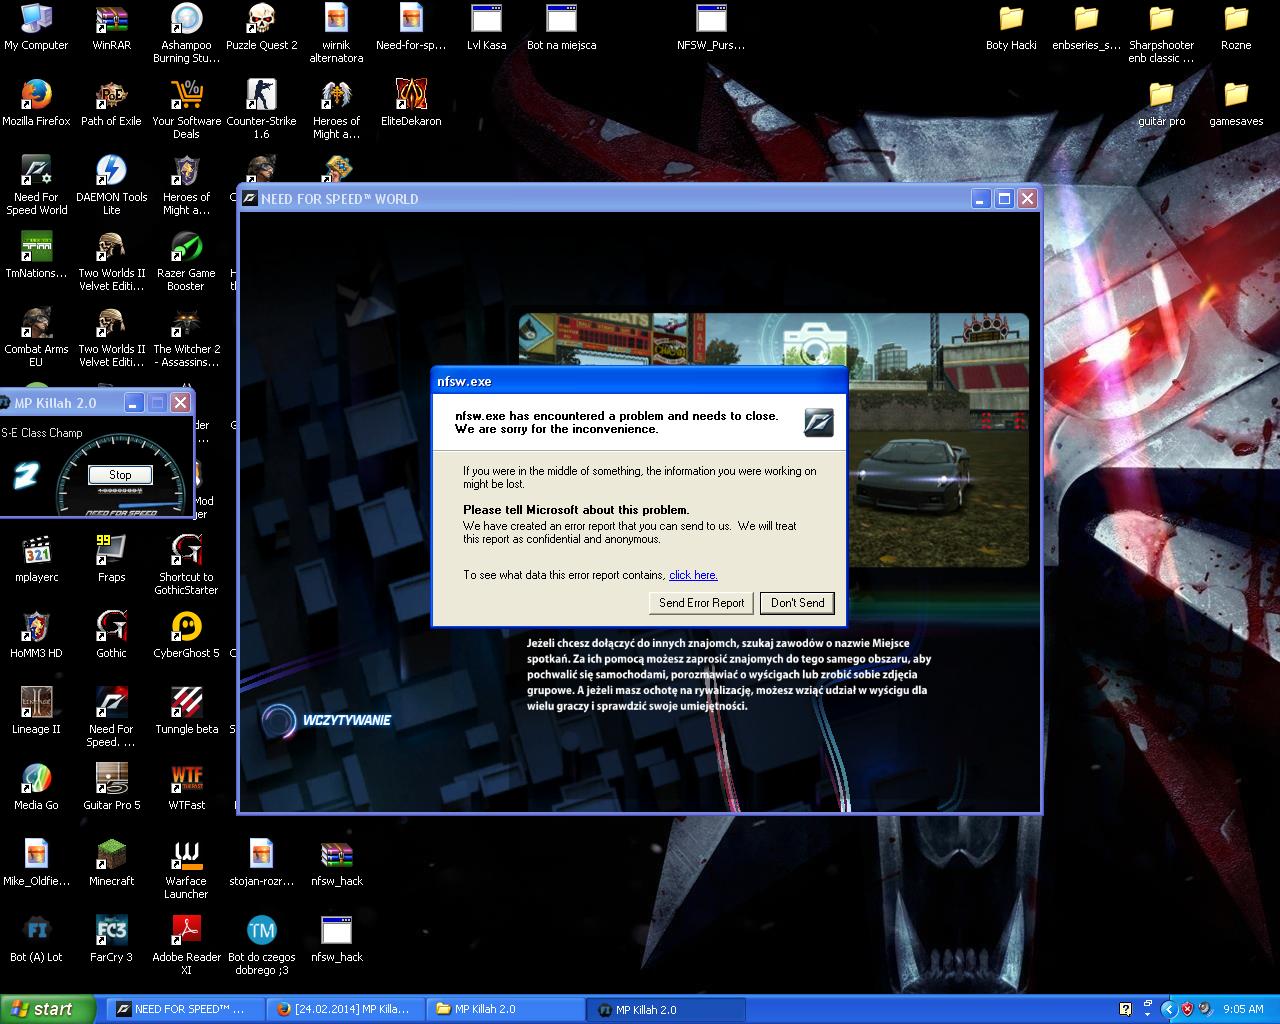Click the NFS logo in the error dialog
This screenshot has height=1024, width=1280.
click(x=819, y=423)
